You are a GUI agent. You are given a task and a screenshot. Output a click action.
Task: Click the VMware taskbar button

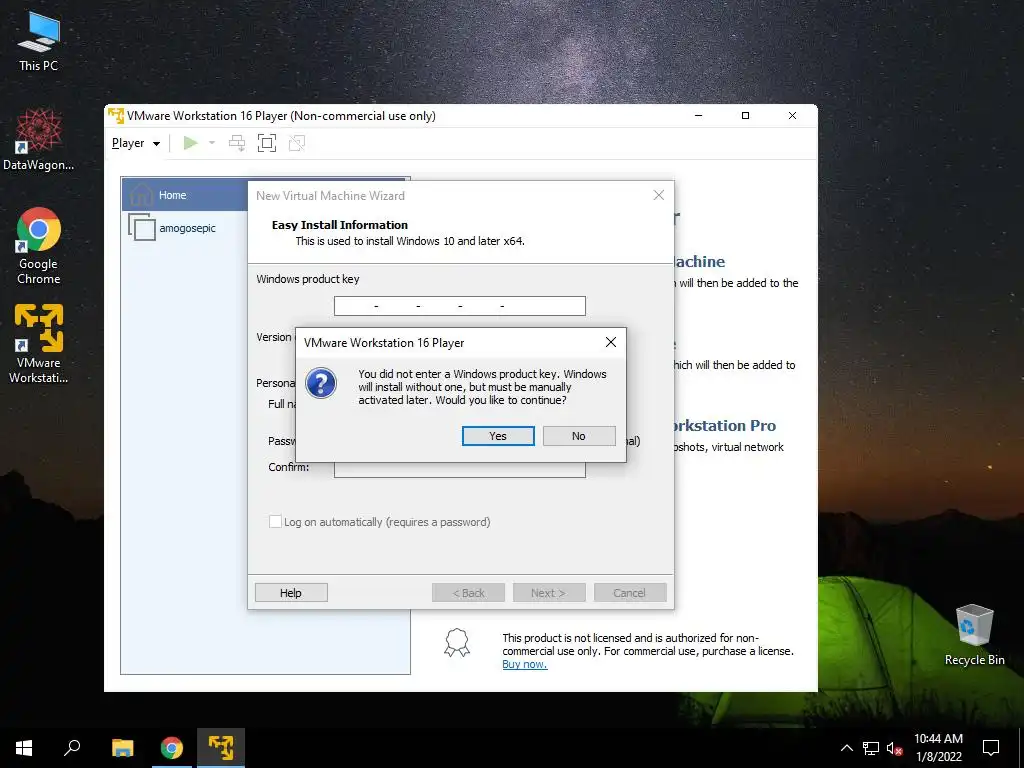(221, 748)
